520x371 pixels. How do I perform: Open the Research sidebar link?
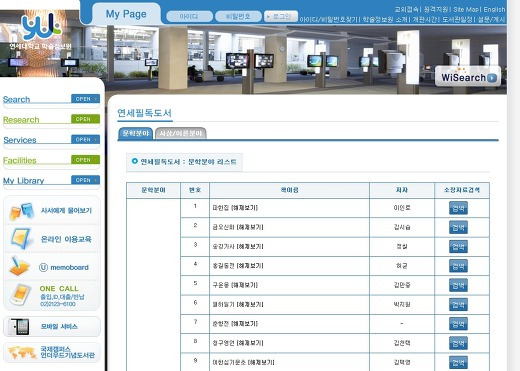coord(21,120)
